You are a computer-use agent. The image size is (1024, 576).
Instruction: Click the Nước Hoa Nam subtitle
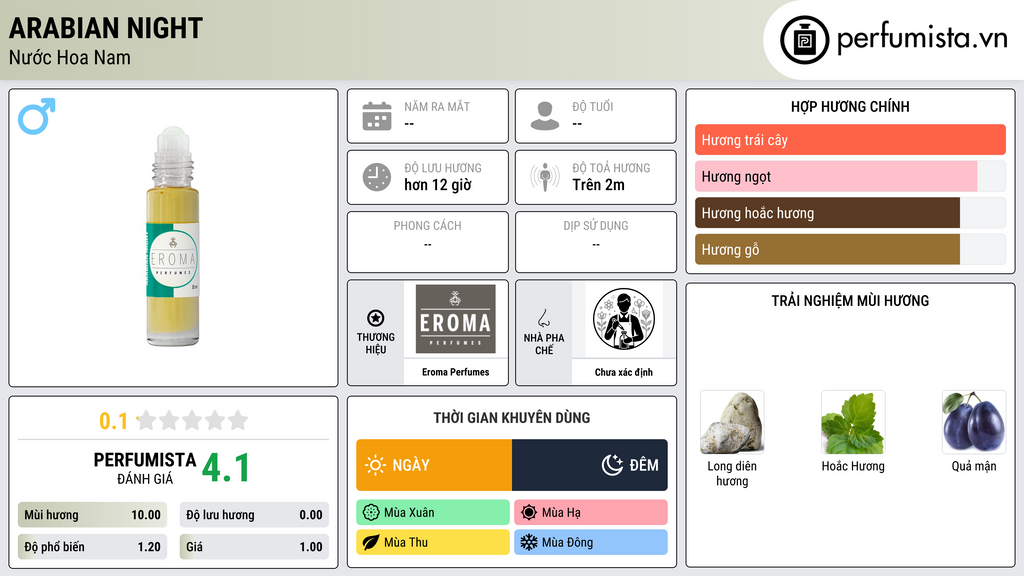70,57
